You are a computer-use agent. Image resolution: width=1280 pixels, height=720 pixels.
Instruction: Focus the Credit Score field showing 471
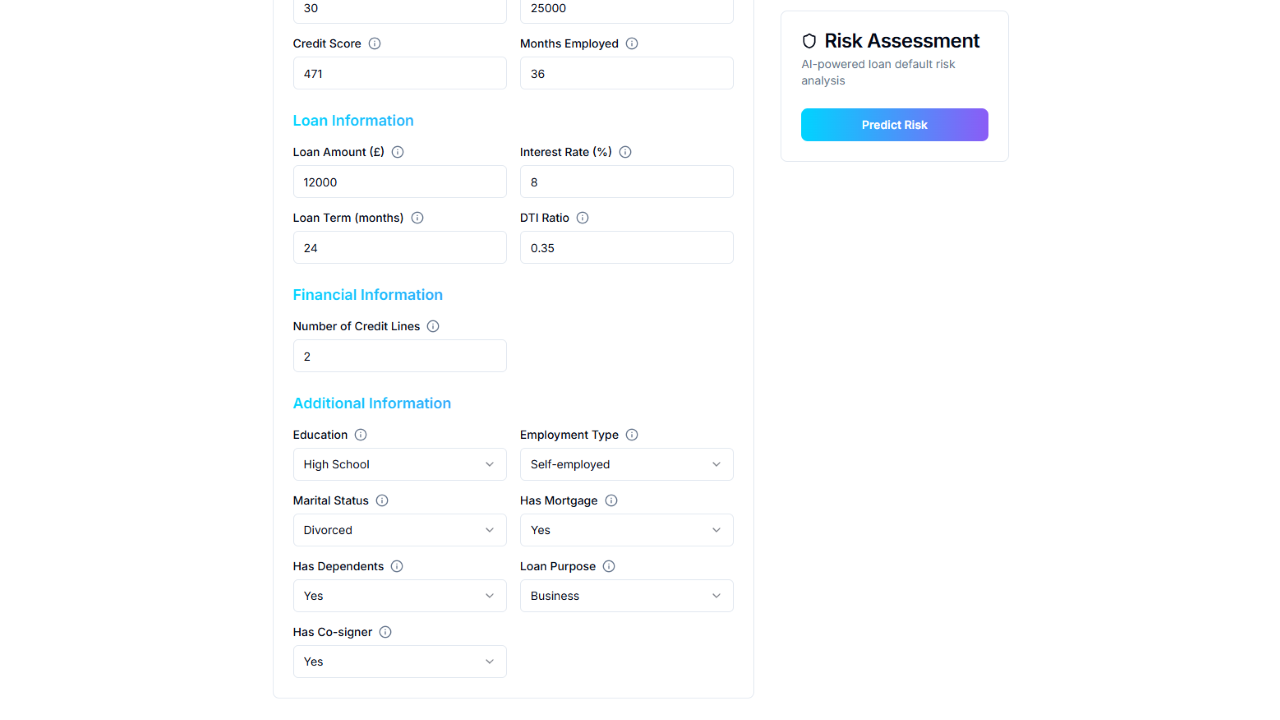pyautogui.click(x=400, y=73)
